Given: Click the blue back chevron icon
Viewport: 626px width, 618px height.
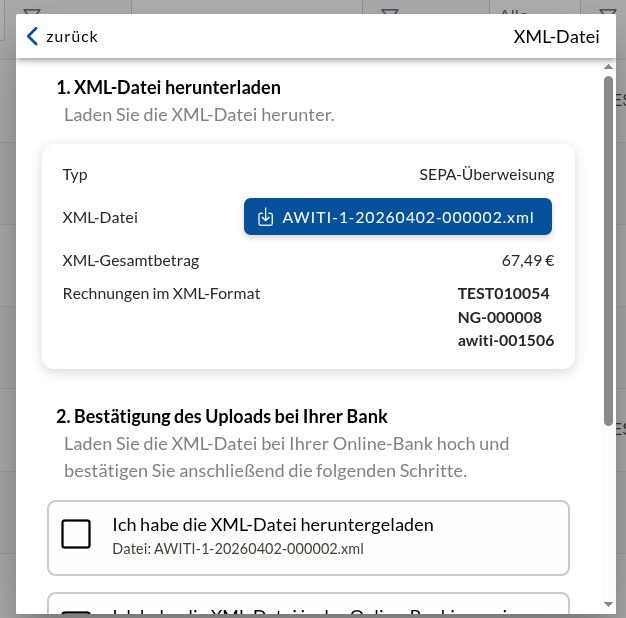Looking at the screenshot, I should pyautogui.click(x=32, y=36).
